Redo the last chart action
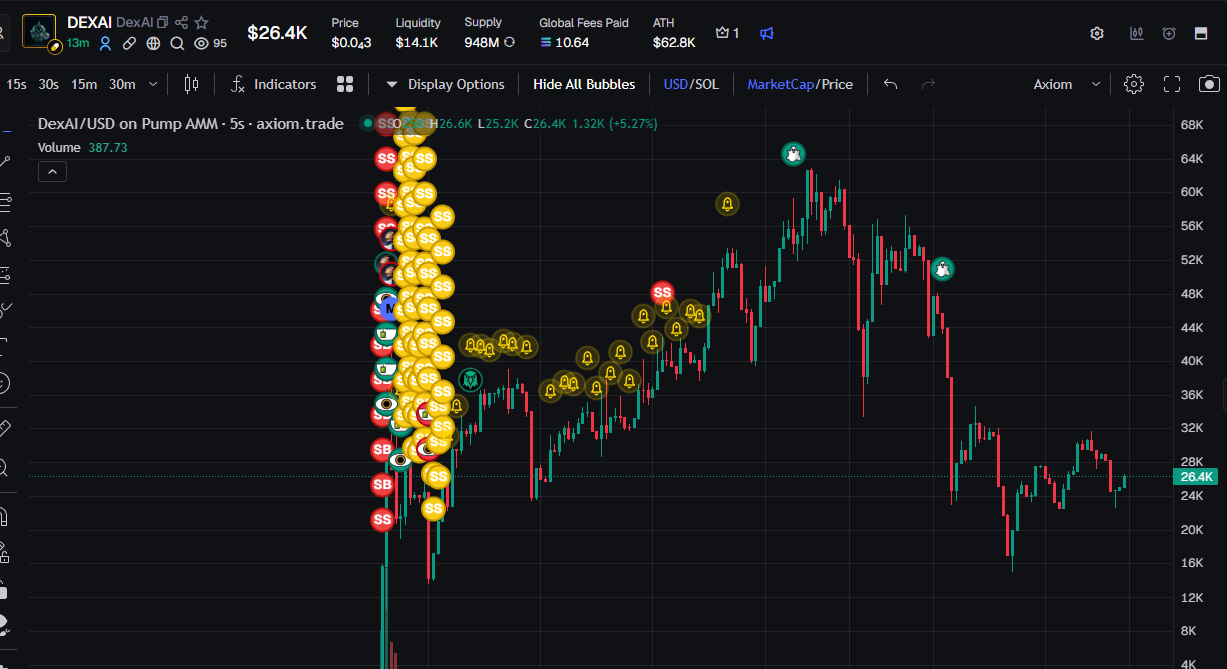Screen dimensions: 1227x669 point(928,84)
